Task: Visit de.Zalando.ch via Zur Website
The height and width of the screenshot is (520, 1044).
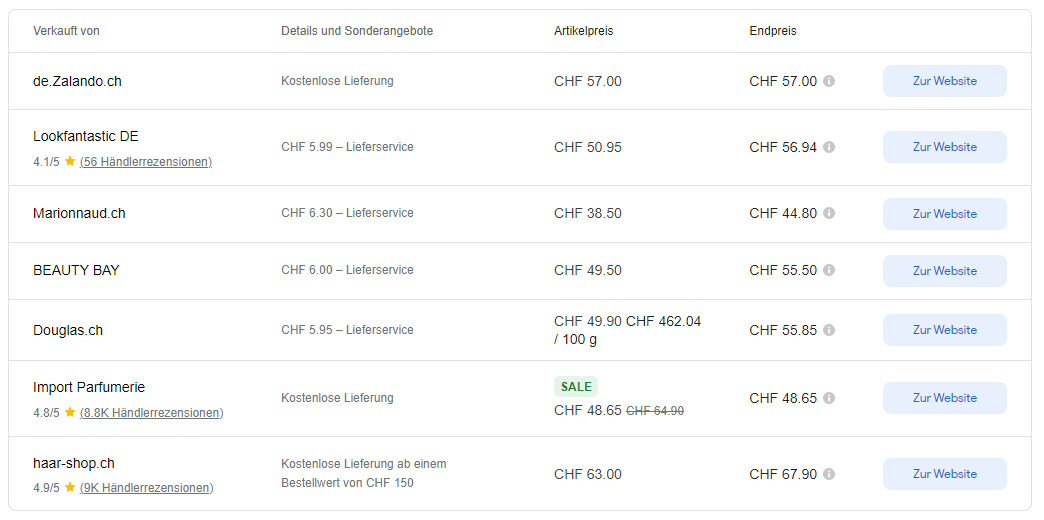Action: (944, 81)
